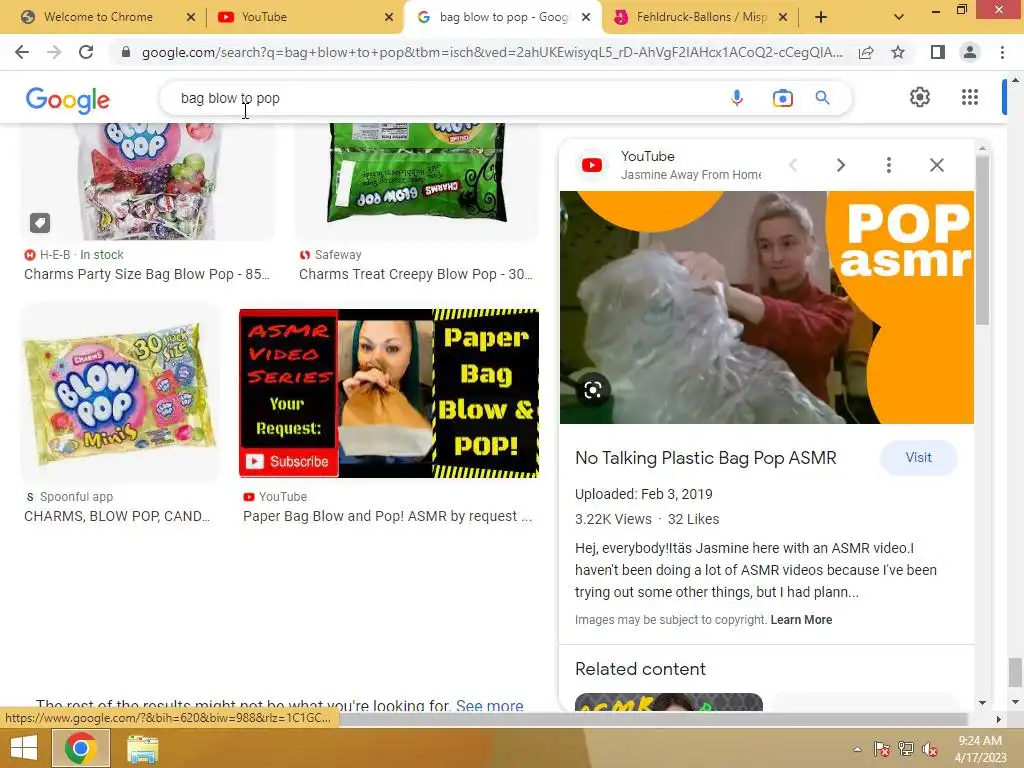
Task: Open CHARMS, BLOW POP, CAND... Spoonful result
Action: (117, 516)
